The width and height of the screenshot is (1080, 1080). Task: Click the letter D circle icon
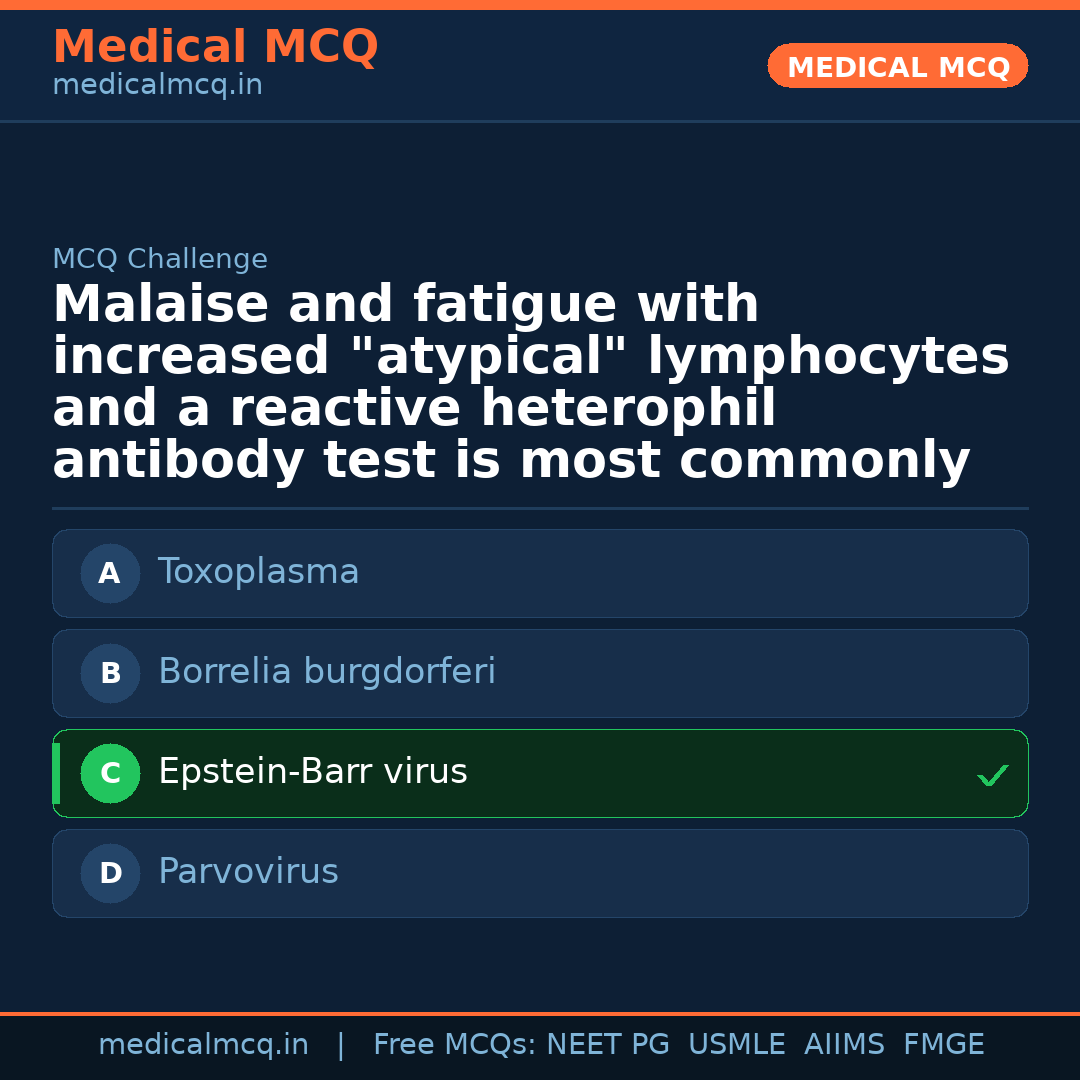pos(110,873)
